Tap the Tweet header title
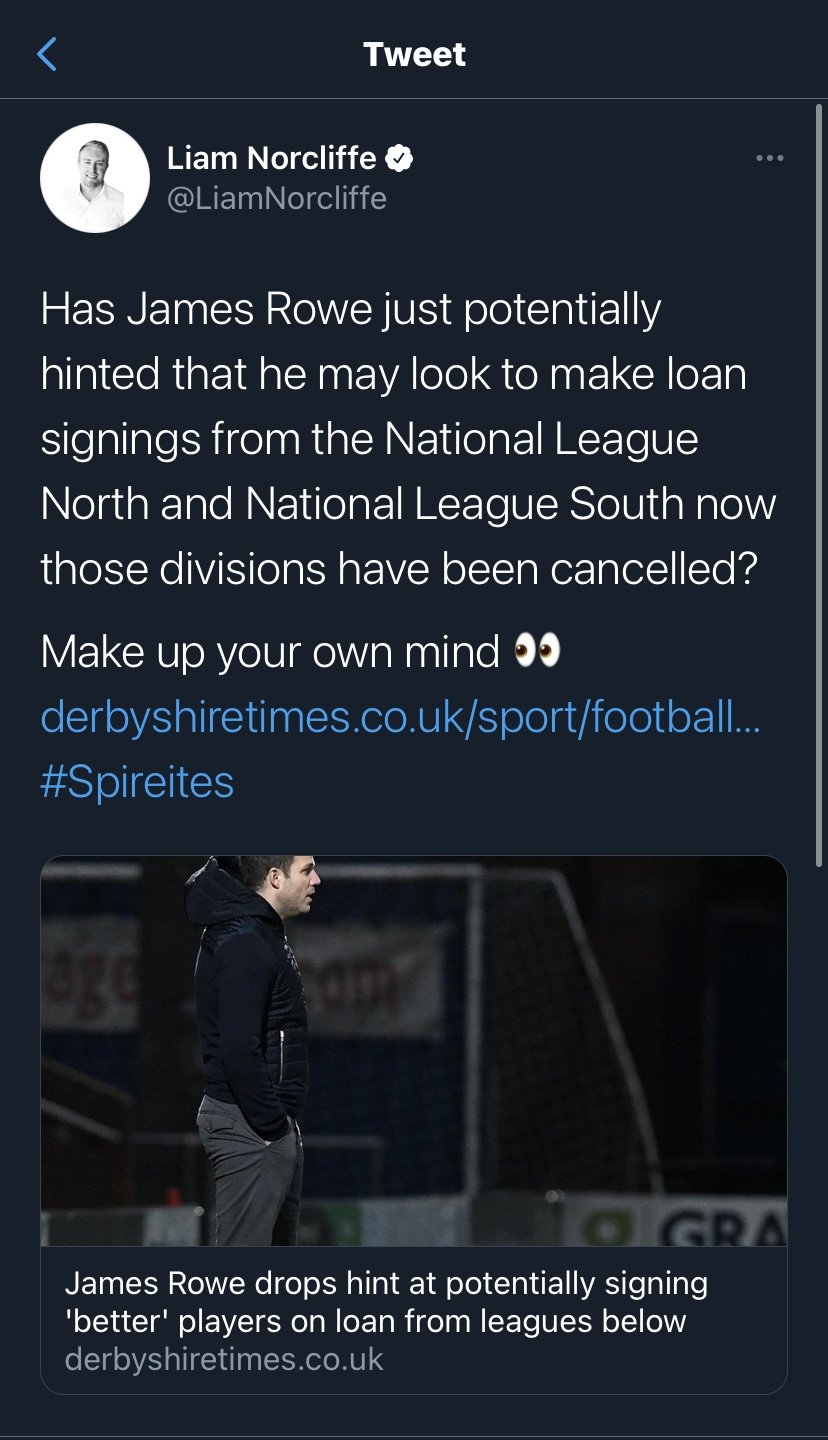Viewport: 828px width, 1440px height. tap(414, 54)
